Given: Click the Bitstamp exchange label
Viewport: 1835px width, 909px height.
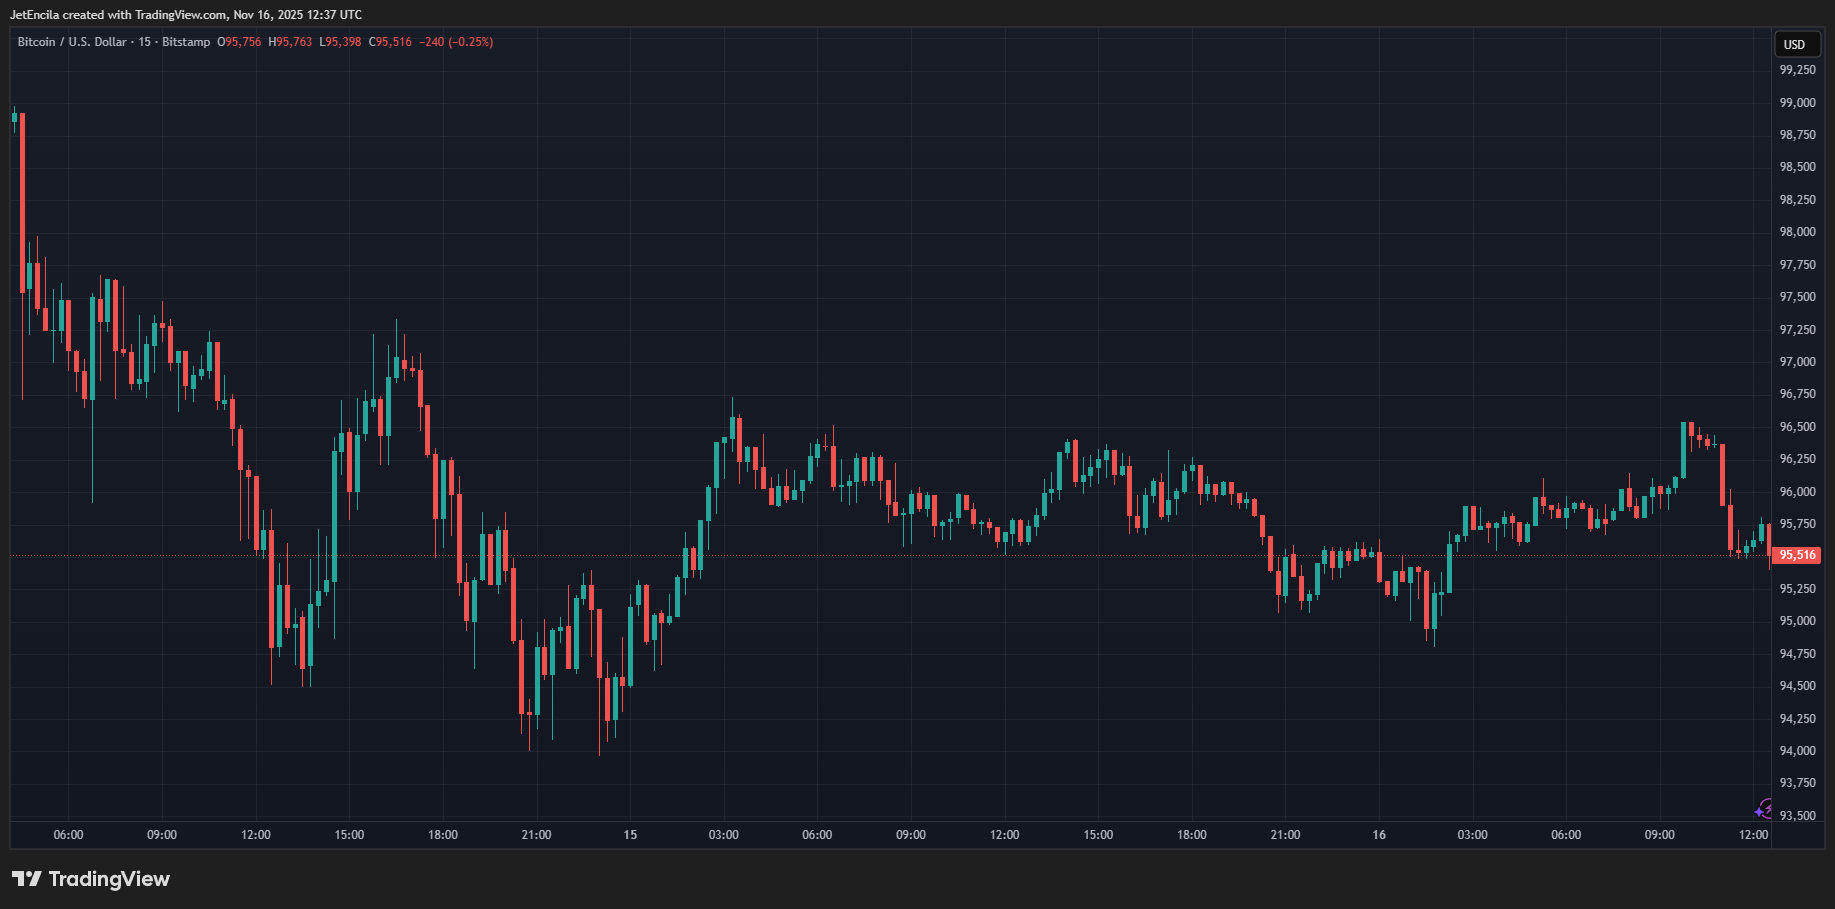Looking at the screenshot, I should [186, 42].
